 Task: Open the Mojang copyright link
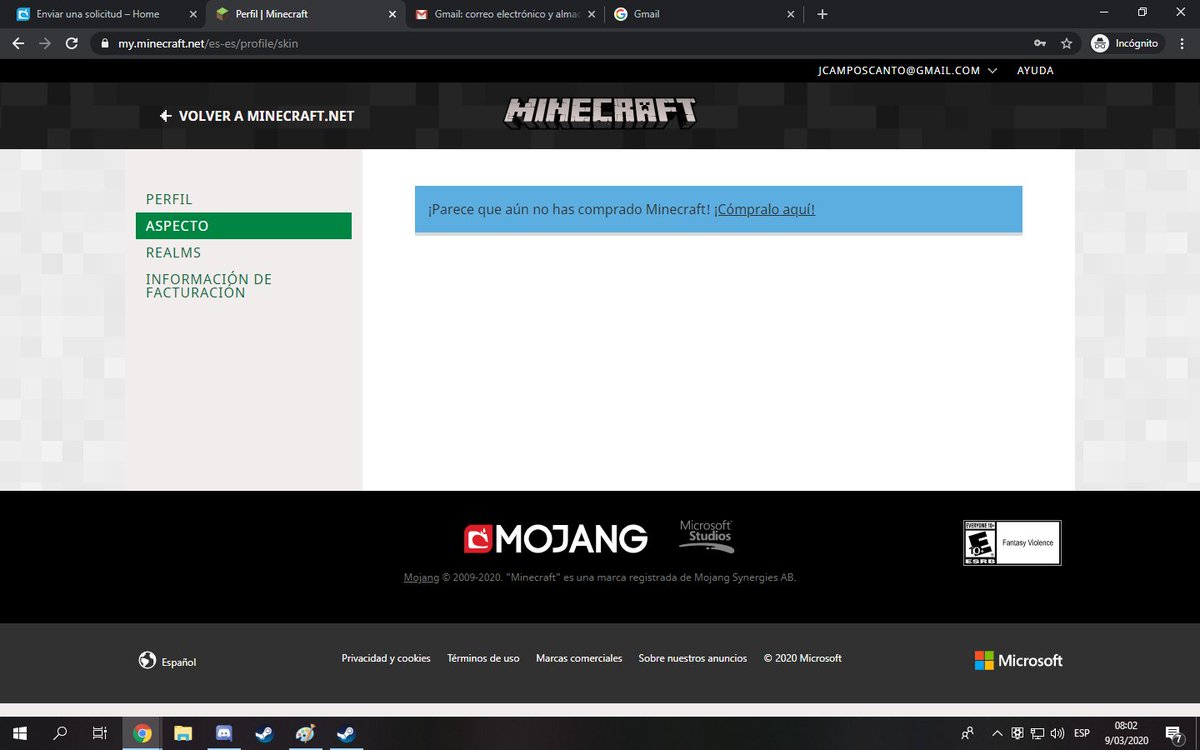(421, 577)
